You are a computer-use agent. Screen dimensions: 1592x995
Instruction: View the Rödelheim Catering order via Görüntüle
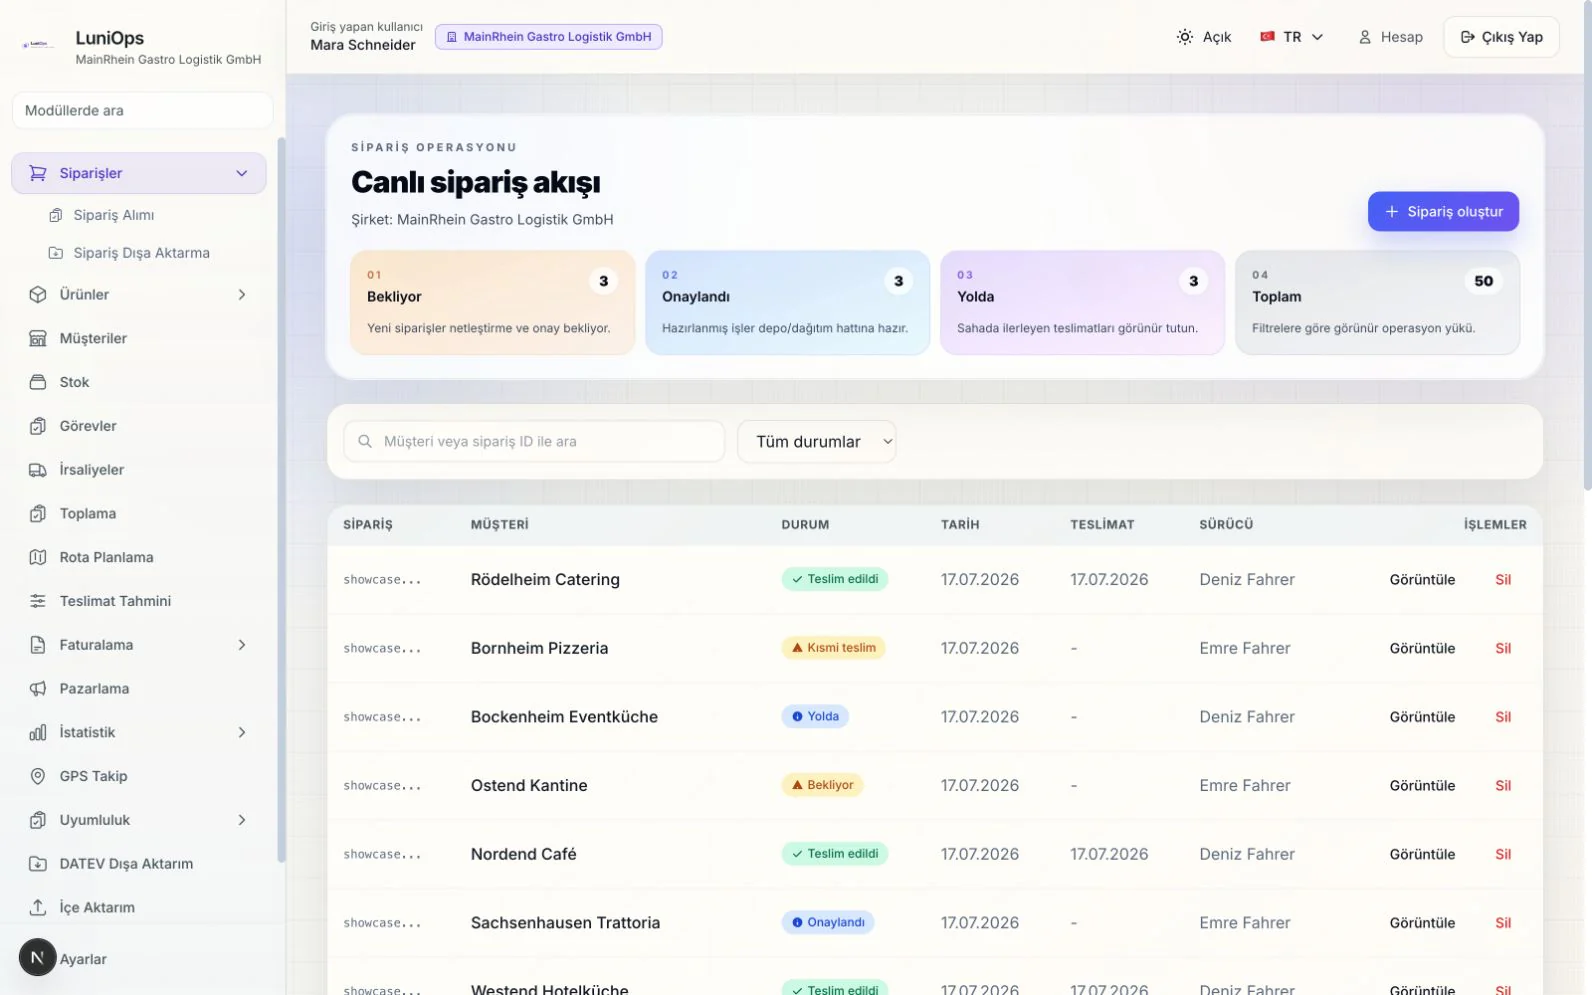1422,580
